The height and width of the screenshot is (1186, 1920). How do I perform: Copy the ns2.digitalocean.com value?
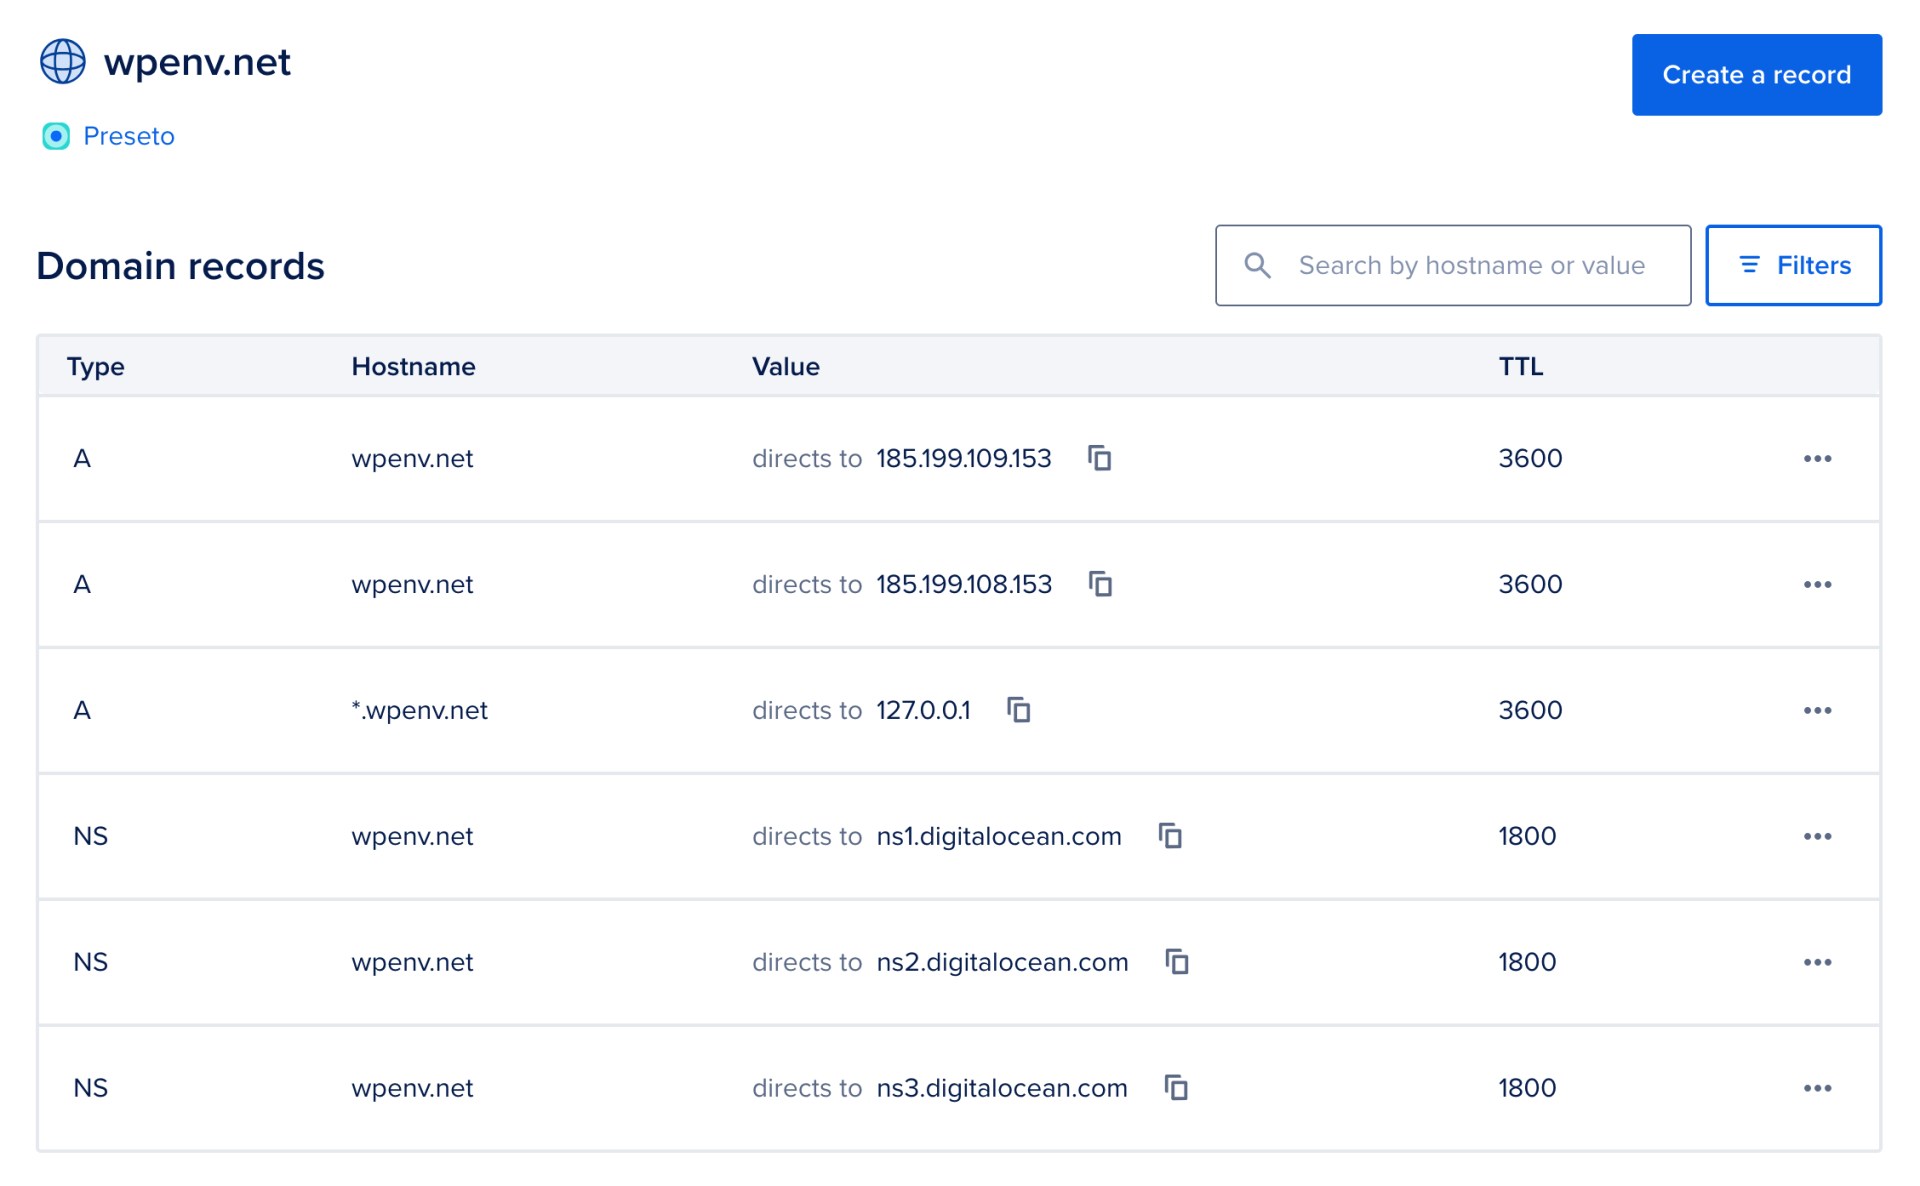coord(1178,962)
